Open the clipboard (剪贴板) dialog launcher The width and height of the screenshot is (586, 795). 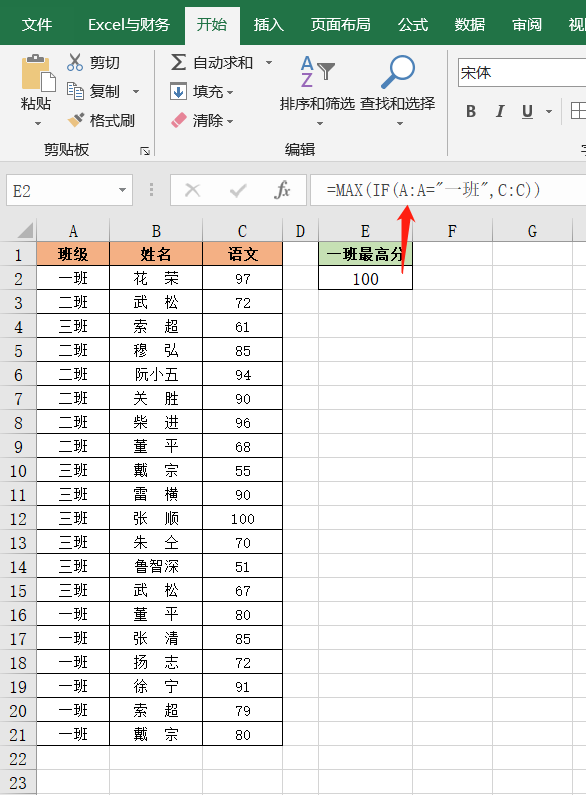(x=145, y=151)
